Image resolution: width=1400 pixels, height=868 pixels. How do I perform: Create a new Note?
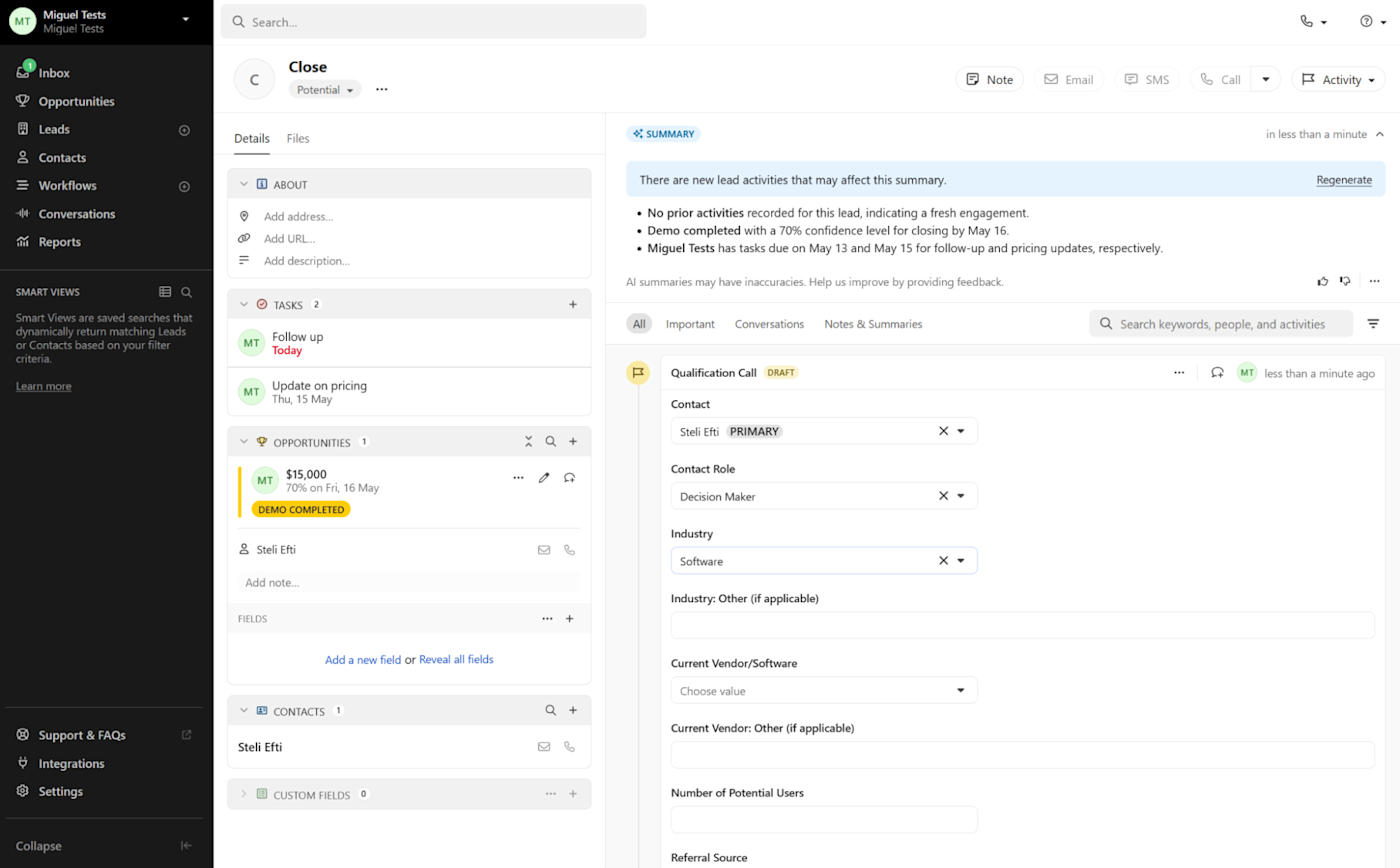pyautogui.click(x=989, y=80)
